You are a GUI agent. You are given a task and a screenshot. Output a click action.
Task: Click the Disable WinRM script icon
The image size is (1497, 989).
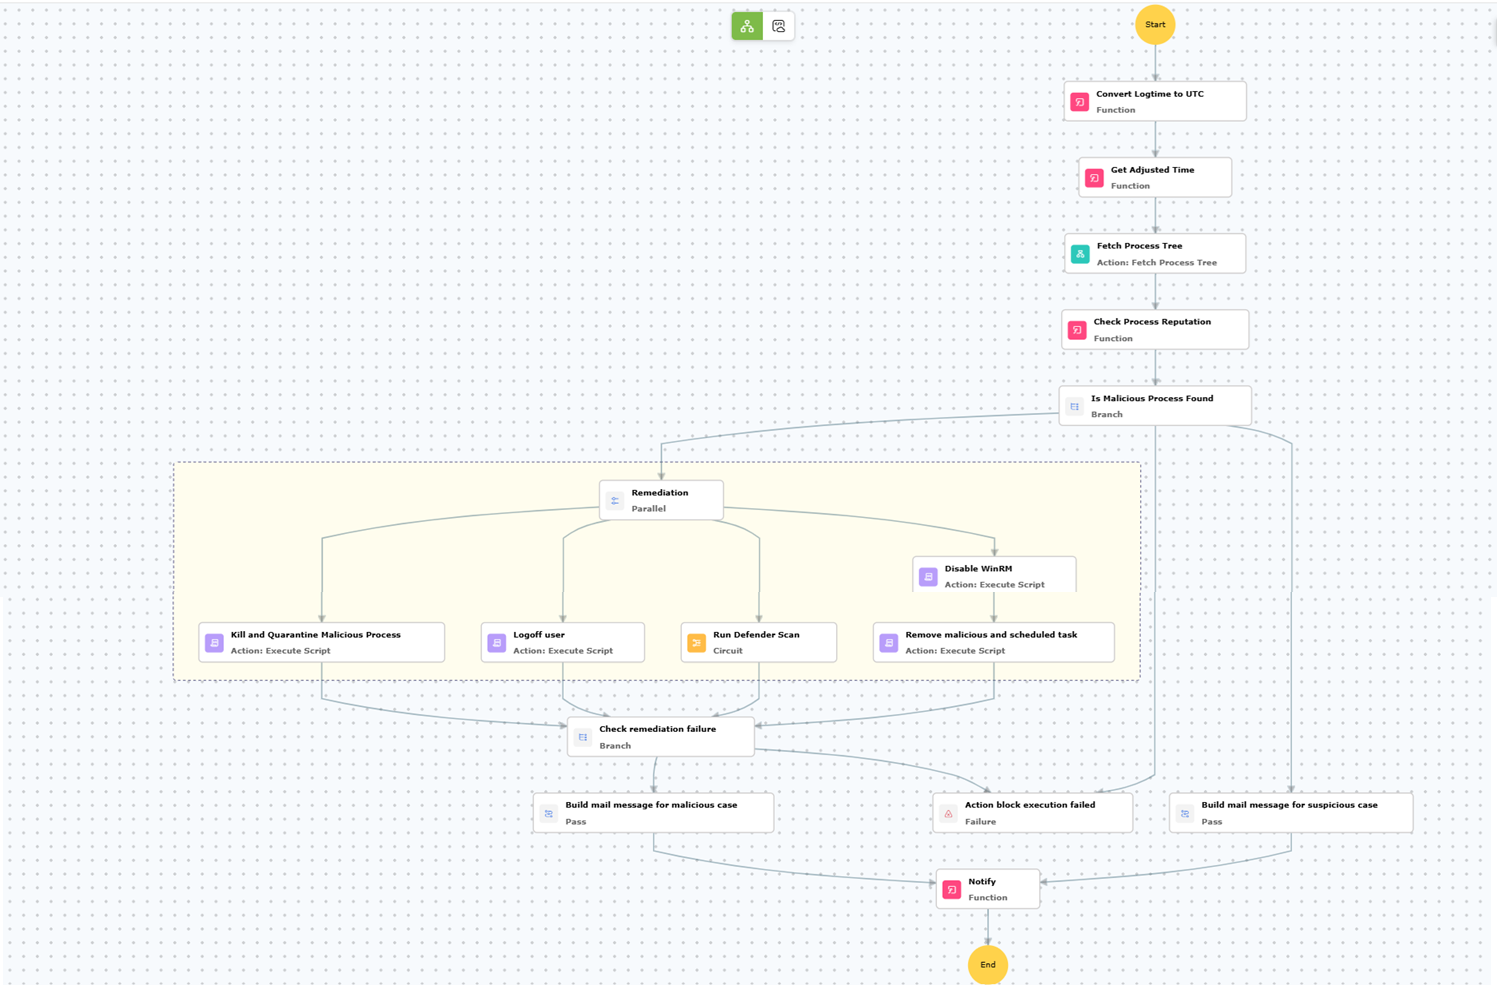click(928, 577)
